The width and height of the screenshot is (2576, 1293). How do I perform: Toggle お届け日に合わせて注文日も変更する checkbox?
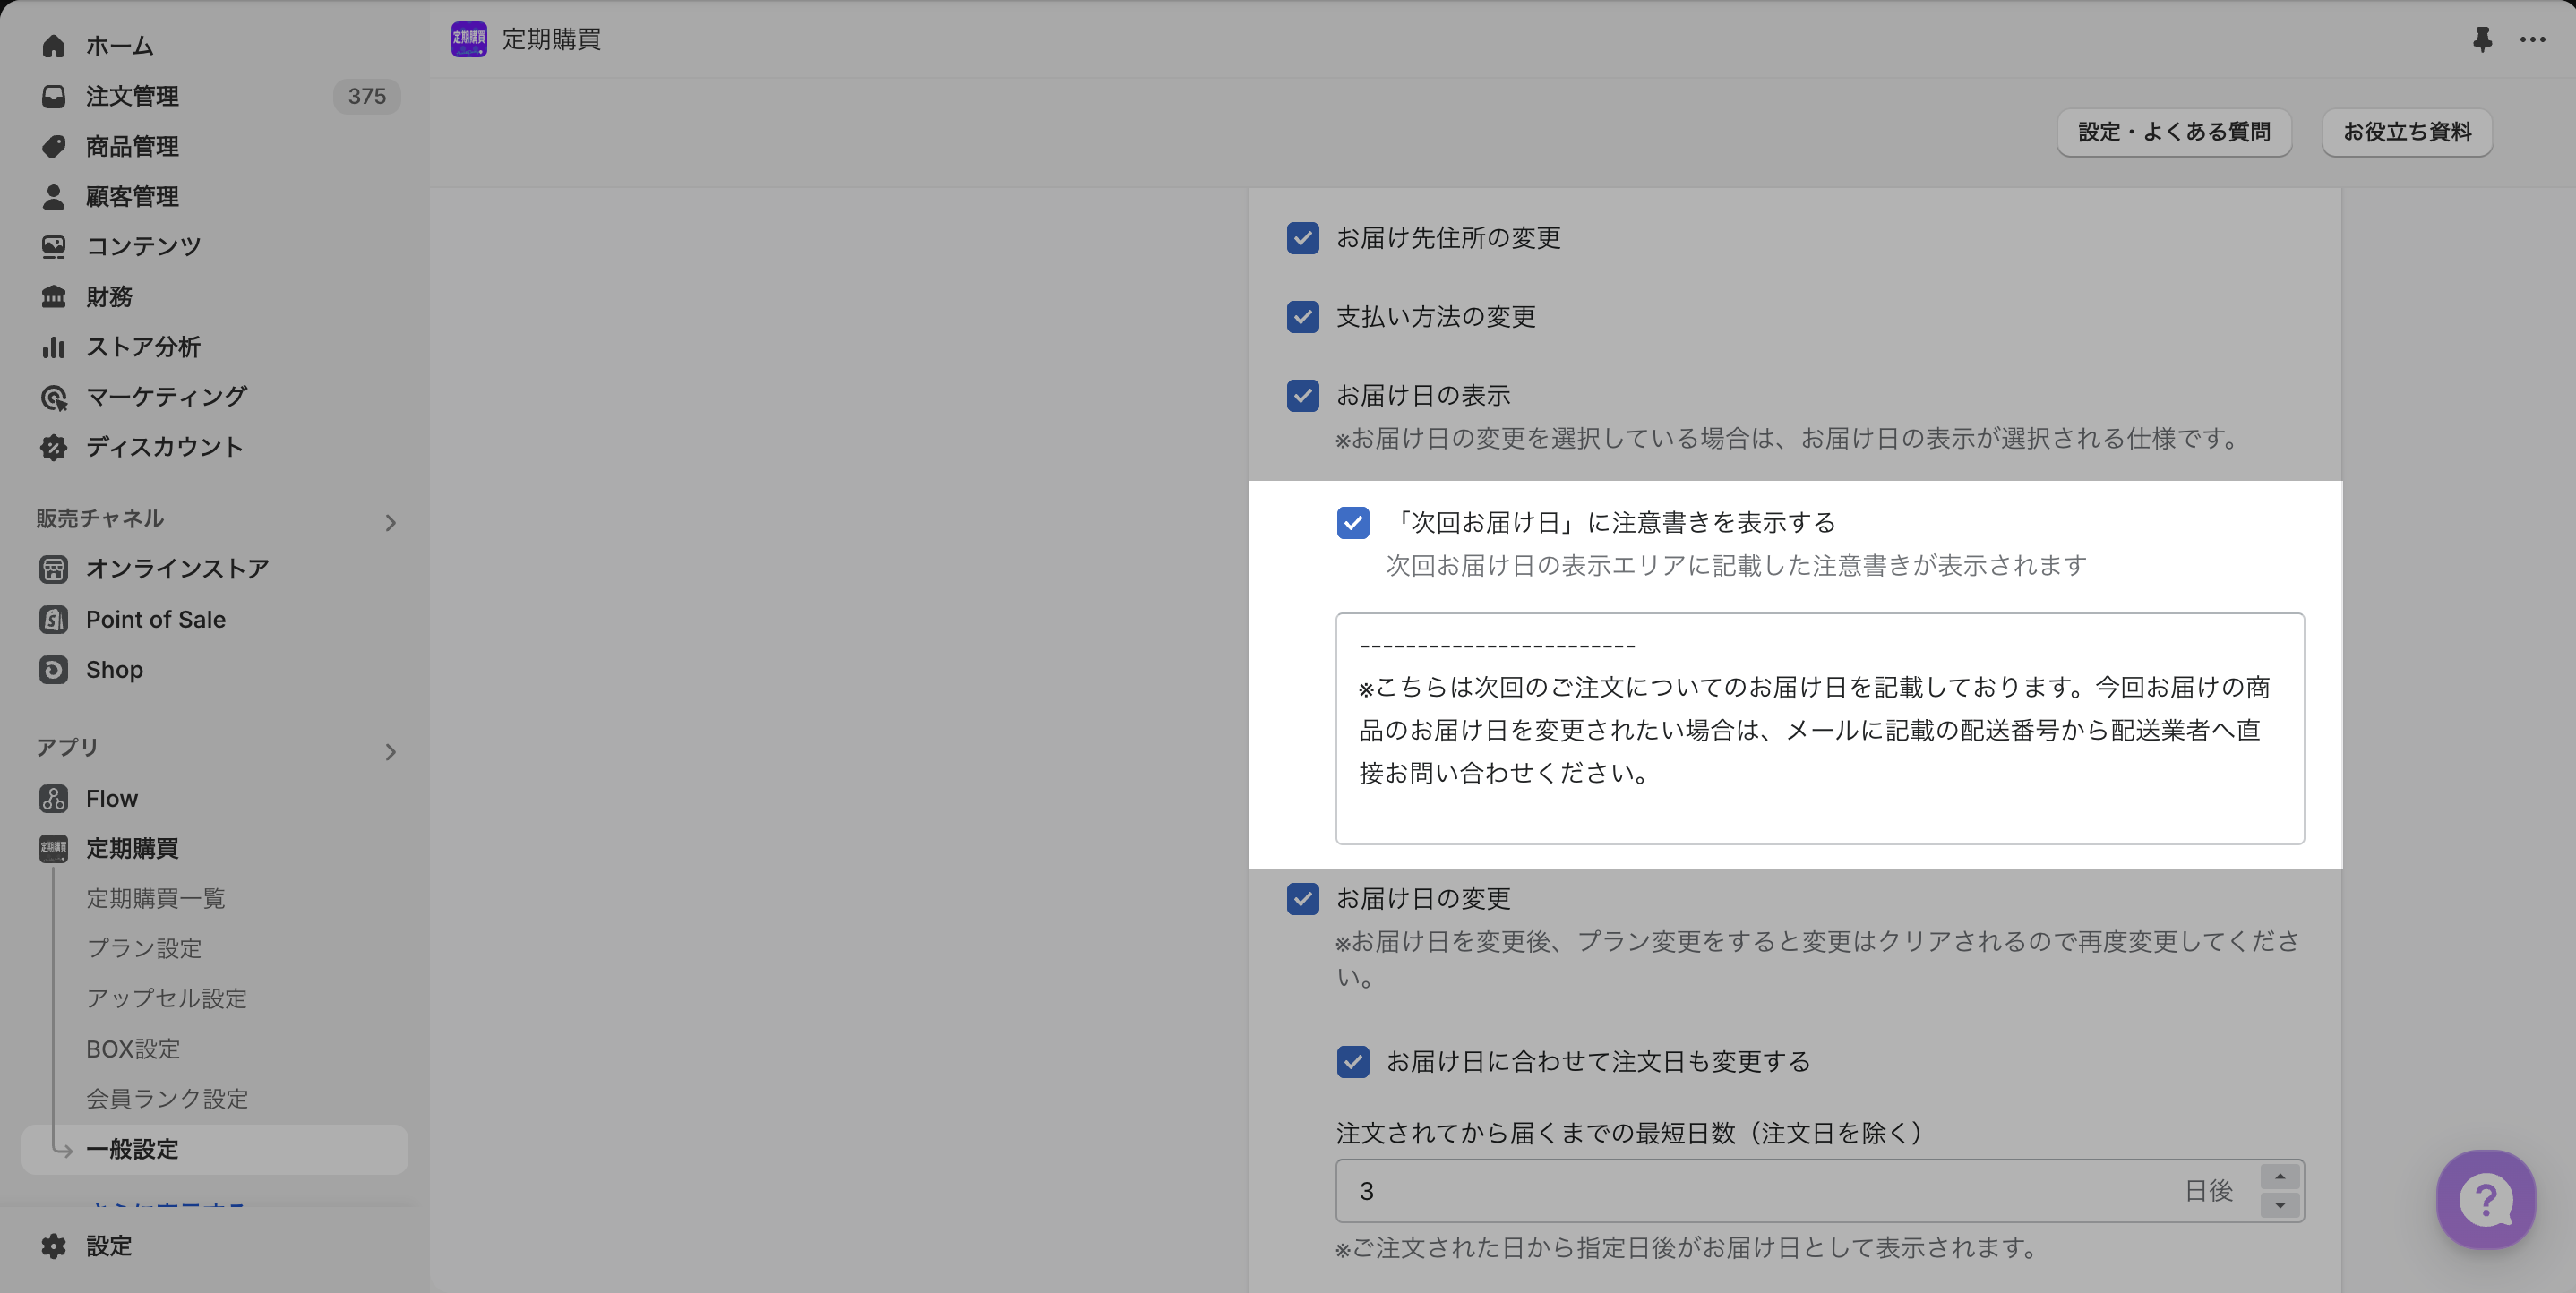pyautogui.click(x=1352, y=1061)
